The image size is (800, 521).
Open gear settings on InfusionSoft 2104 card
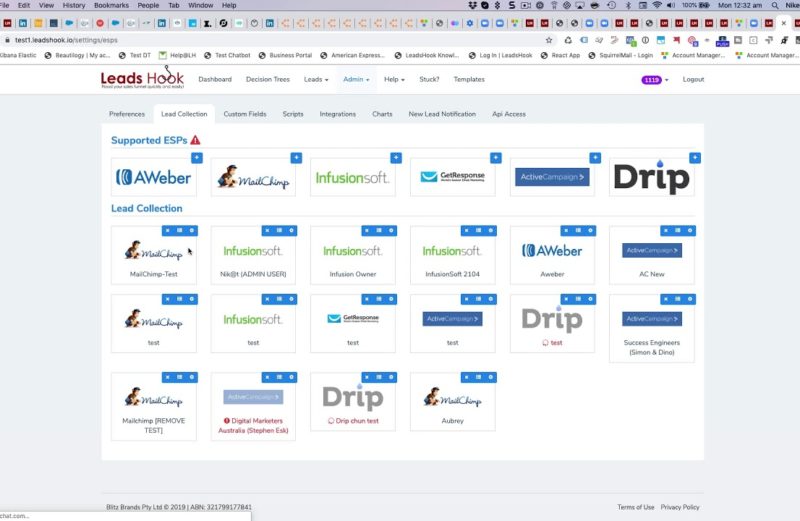[491, 231]
